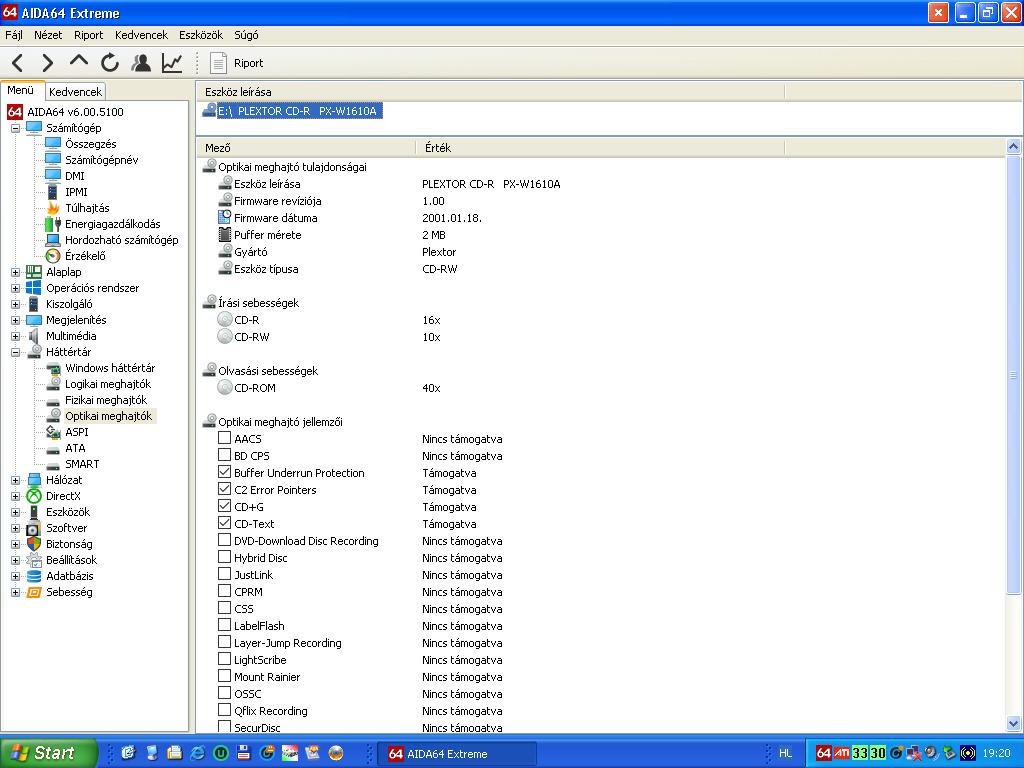The width and height of the screenshot is (1024, 768).
Task: Go up one level with the up arrow
Action: tap(78, 61)
